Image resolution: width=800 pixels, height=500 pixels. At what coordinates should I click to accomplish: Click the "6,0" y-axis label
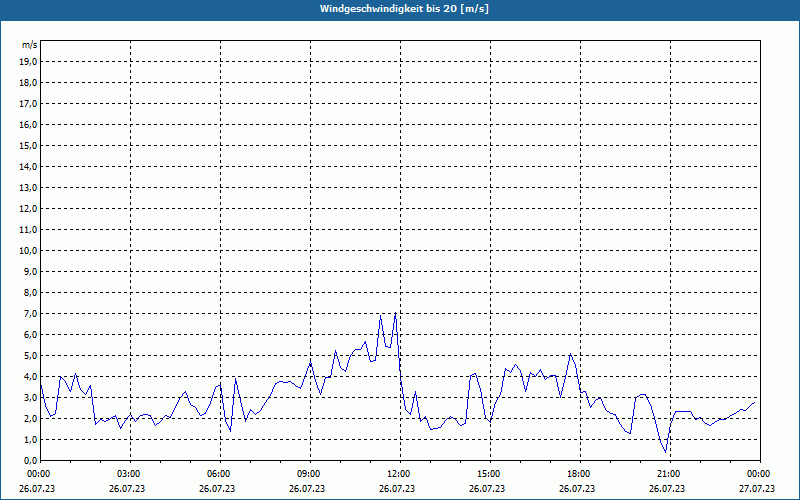tap(30, 335)
